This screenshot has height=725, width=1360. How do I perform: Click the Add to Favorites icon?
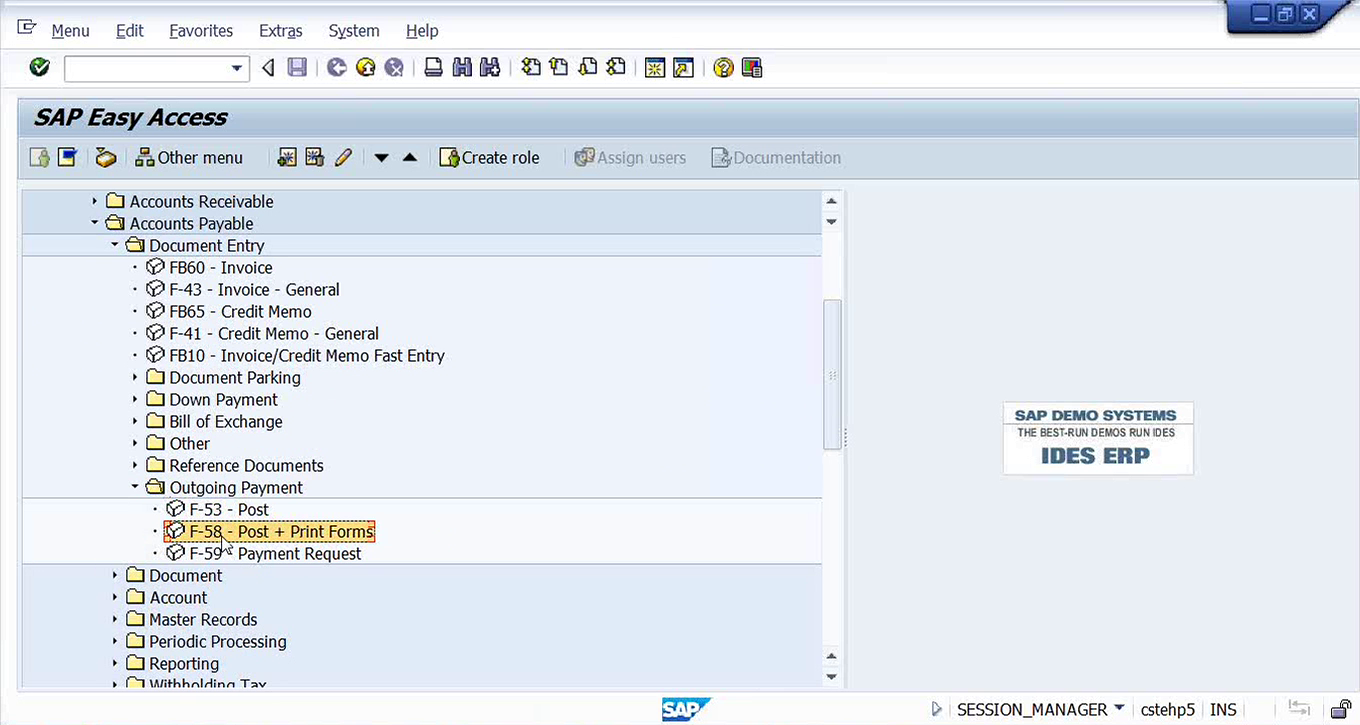point(287,157)
